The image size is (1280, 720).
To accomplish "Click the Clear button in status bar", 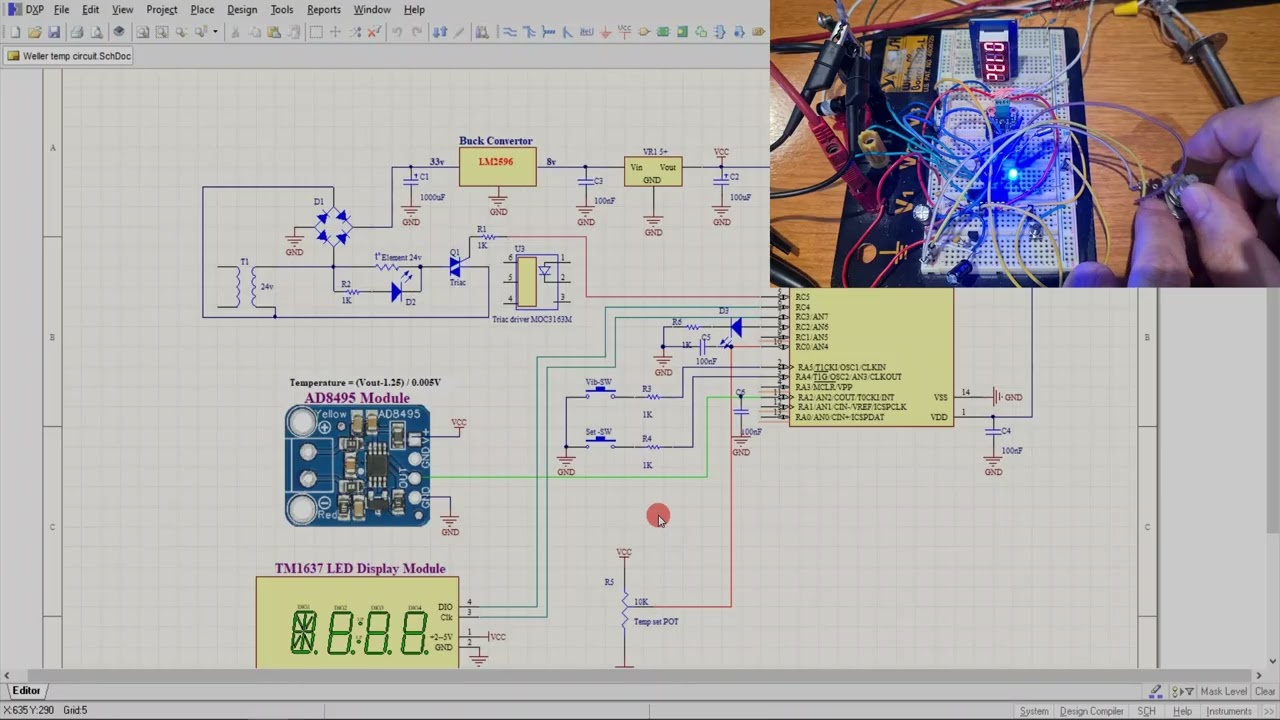I will [1265, 691].
